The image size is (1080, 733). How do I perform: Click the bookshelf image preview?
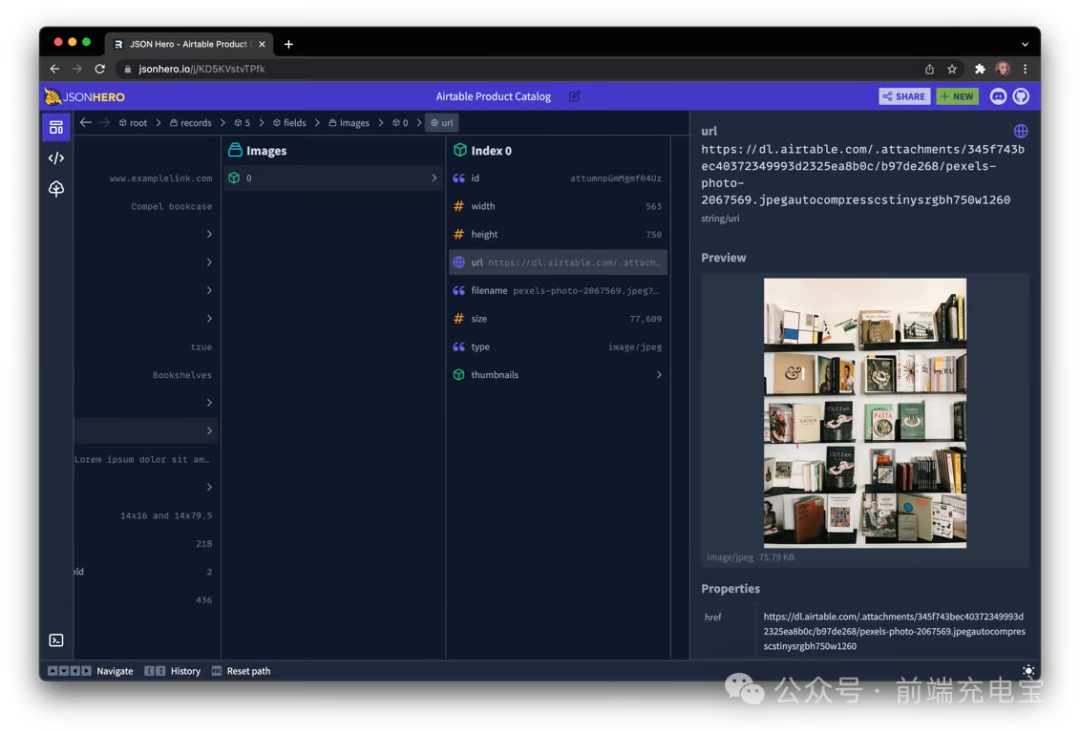coord(864,413)
